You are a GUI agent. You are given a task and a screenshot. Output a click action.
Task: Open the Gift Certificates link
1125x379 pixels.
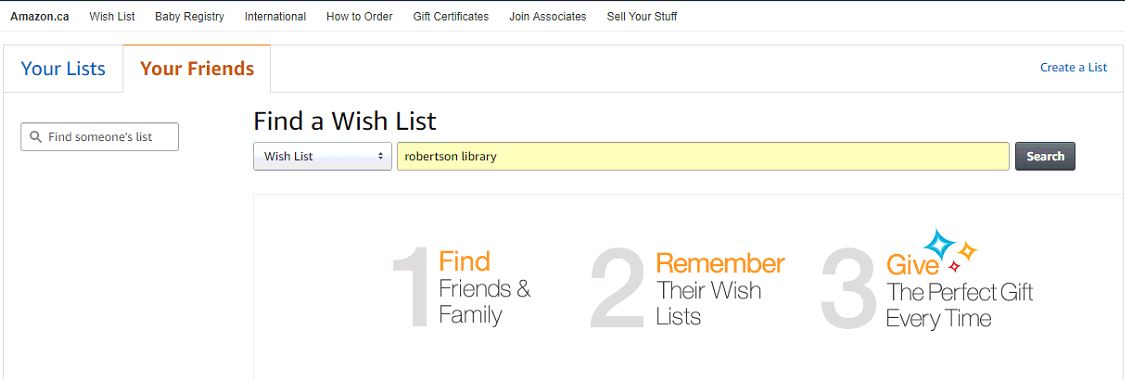click(451, 17)
